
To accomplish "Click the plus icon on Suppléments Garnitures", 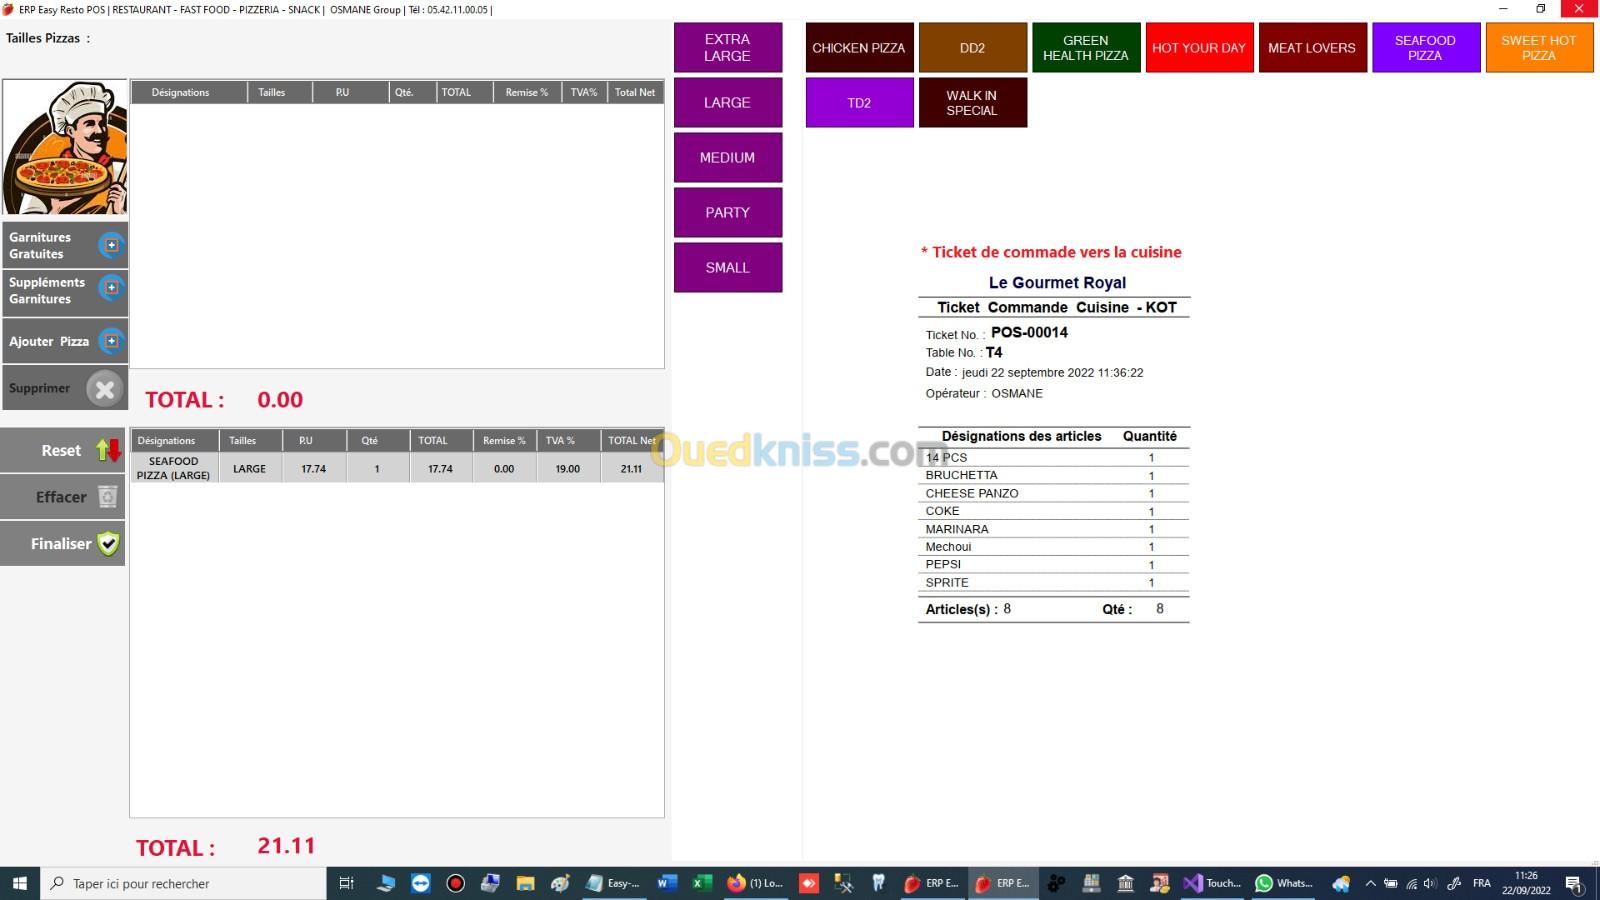I will pyautogui.click(x=111, y=288).
